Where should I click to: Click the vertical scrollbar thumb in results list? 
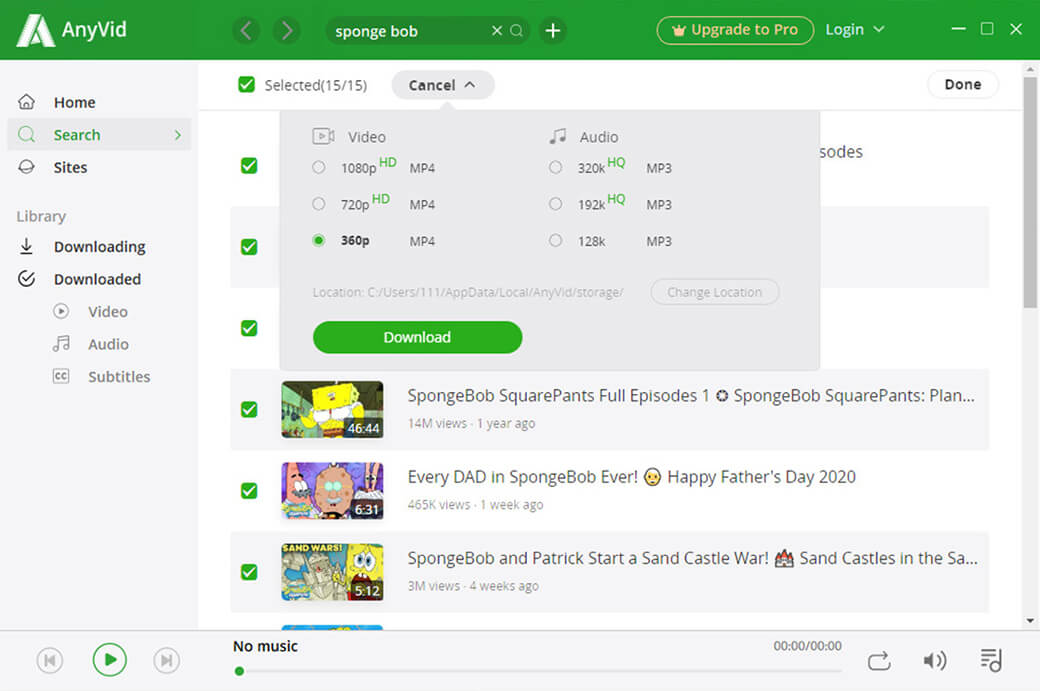click(1029, 191)
